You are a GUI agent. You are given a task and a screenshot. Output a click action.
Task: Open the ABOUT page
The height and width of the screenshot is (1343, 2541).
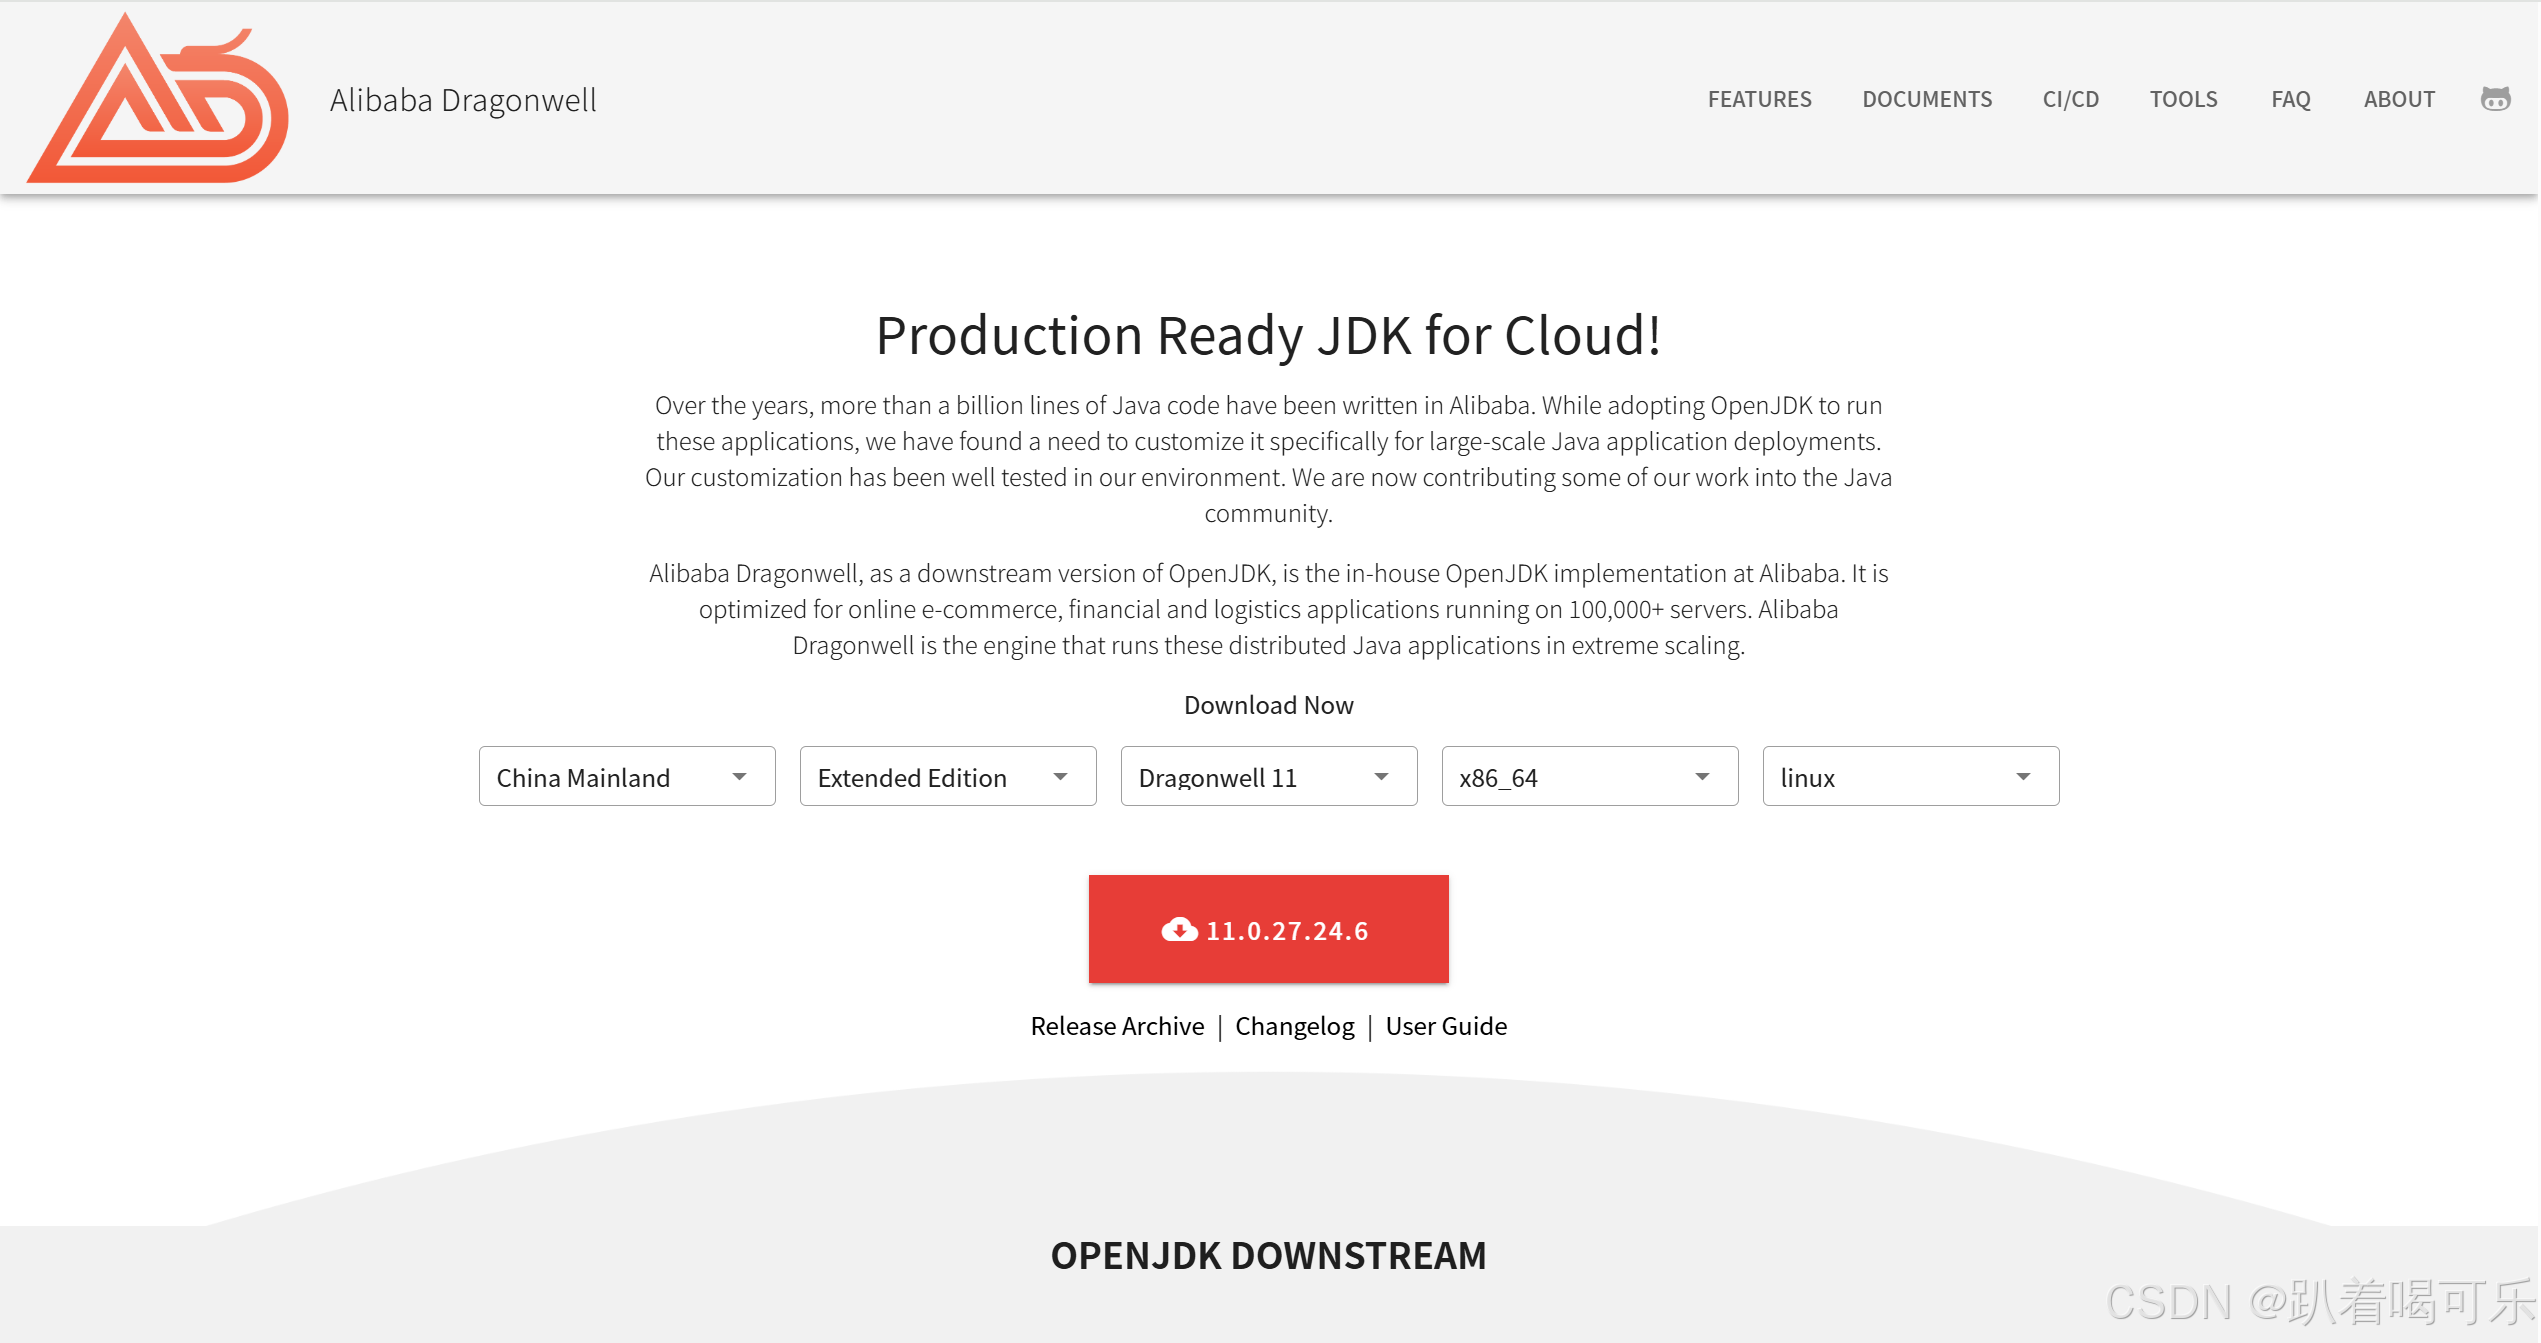tap(2399, 99)
